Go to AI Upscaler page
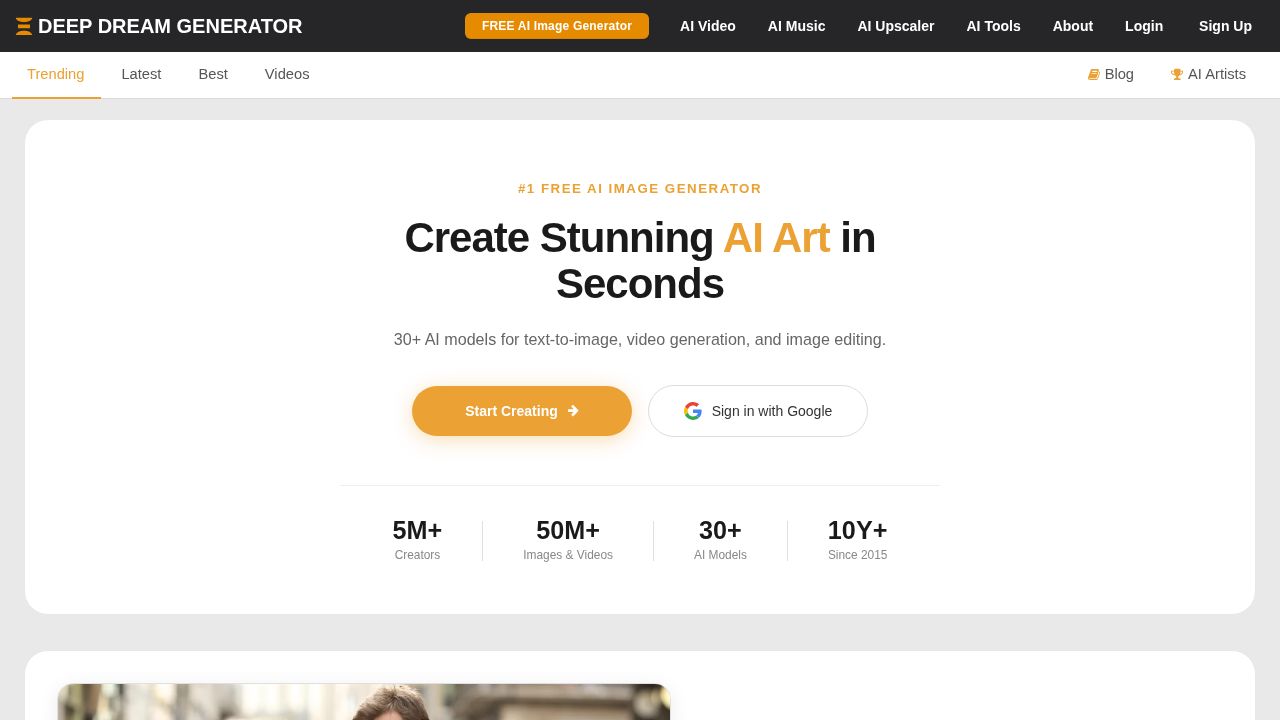 point(896,26)
